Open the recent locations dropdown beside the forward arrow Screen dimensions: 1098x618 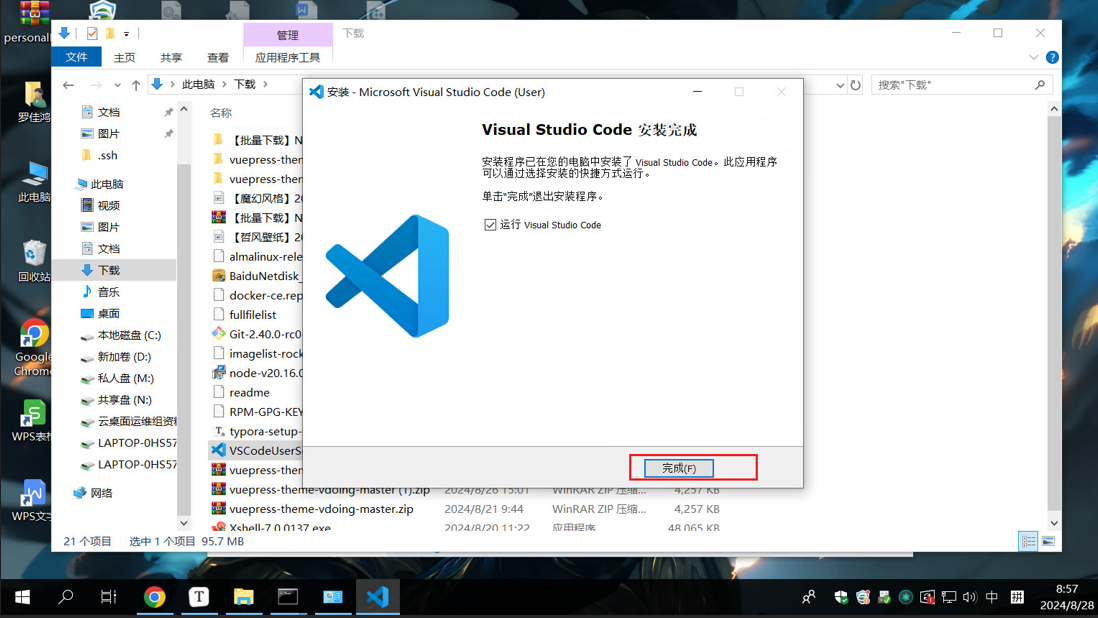(x=117, y=85)
